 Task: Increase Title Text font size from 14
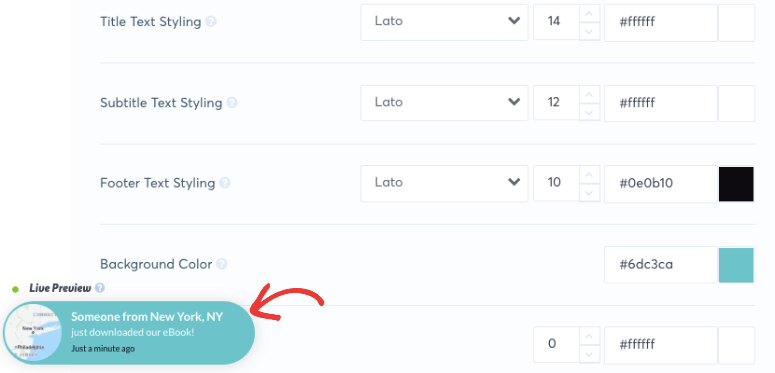[x=589, y=13]
